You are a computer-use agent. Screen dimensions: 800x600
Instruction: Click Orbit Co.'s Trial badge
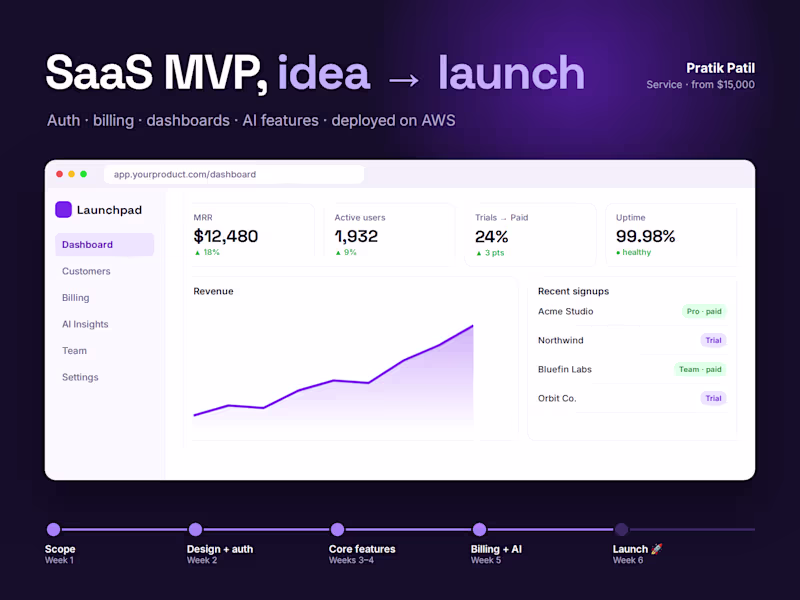[713, 398]
